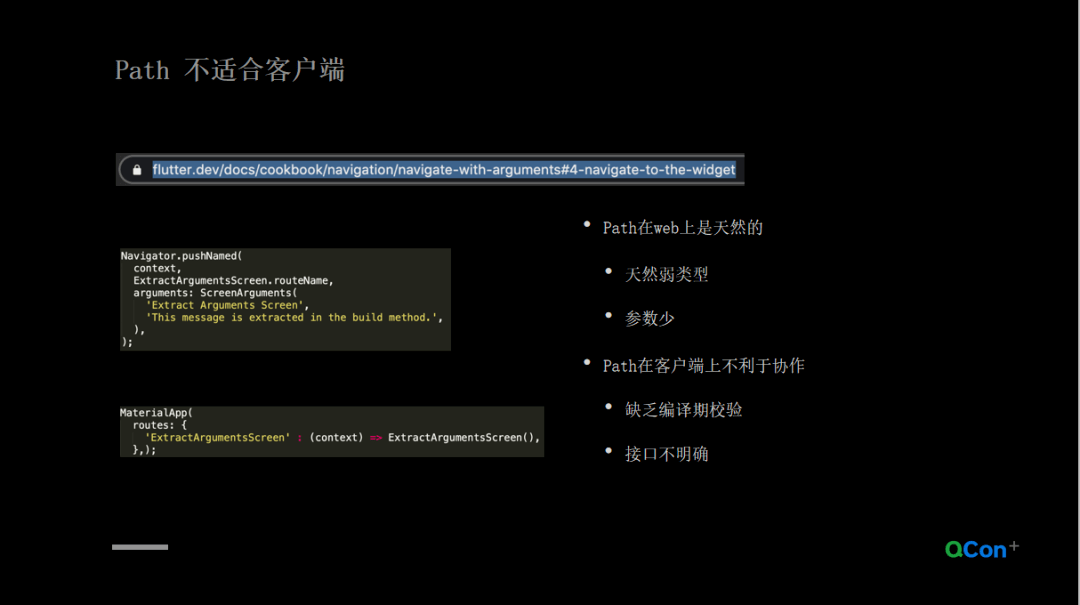The image size is (1080, 605).
Task: Click the string 'This message is extracted in the build method.'
Action: [291, 318]
